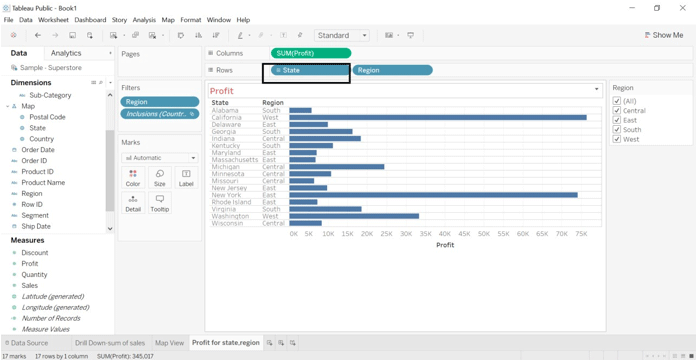Open the Standard fit dropdown

pos(342,36)
